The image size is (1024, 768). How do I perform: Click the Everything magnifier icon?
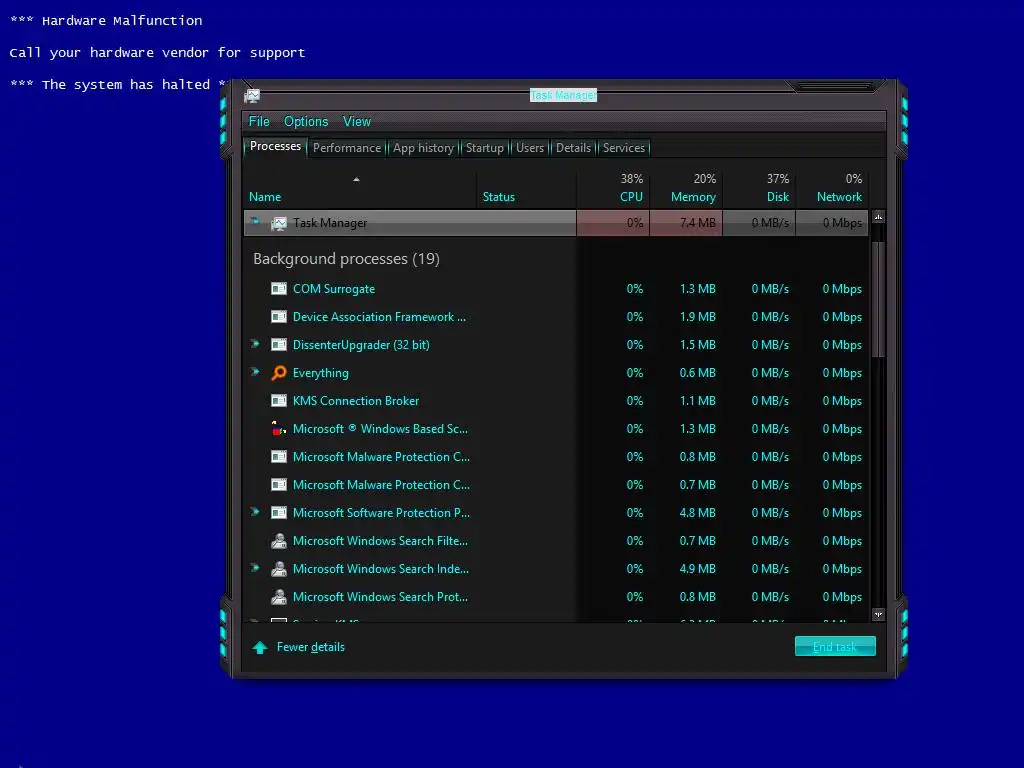[279, 373]
